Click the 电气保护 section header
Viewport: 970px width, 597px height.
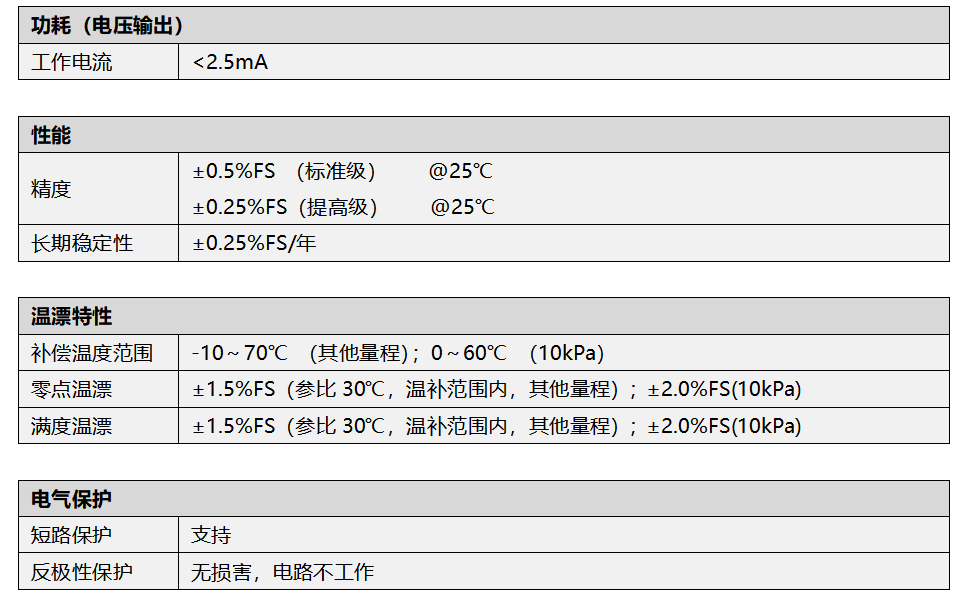coord(72,499)
